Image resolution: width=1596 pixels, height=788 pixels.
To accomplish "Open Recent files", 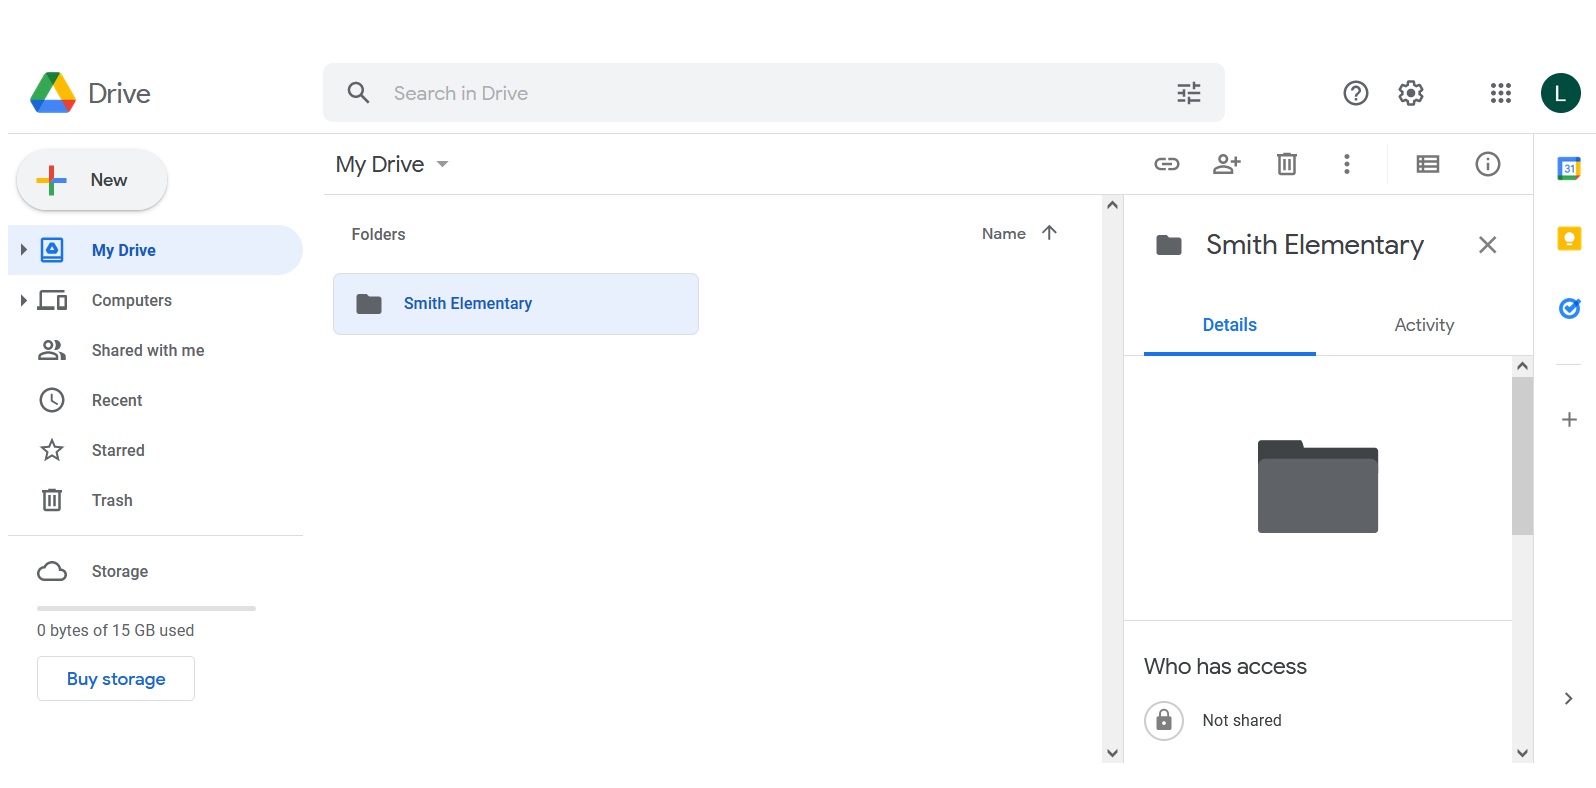I will coord(155,400).
